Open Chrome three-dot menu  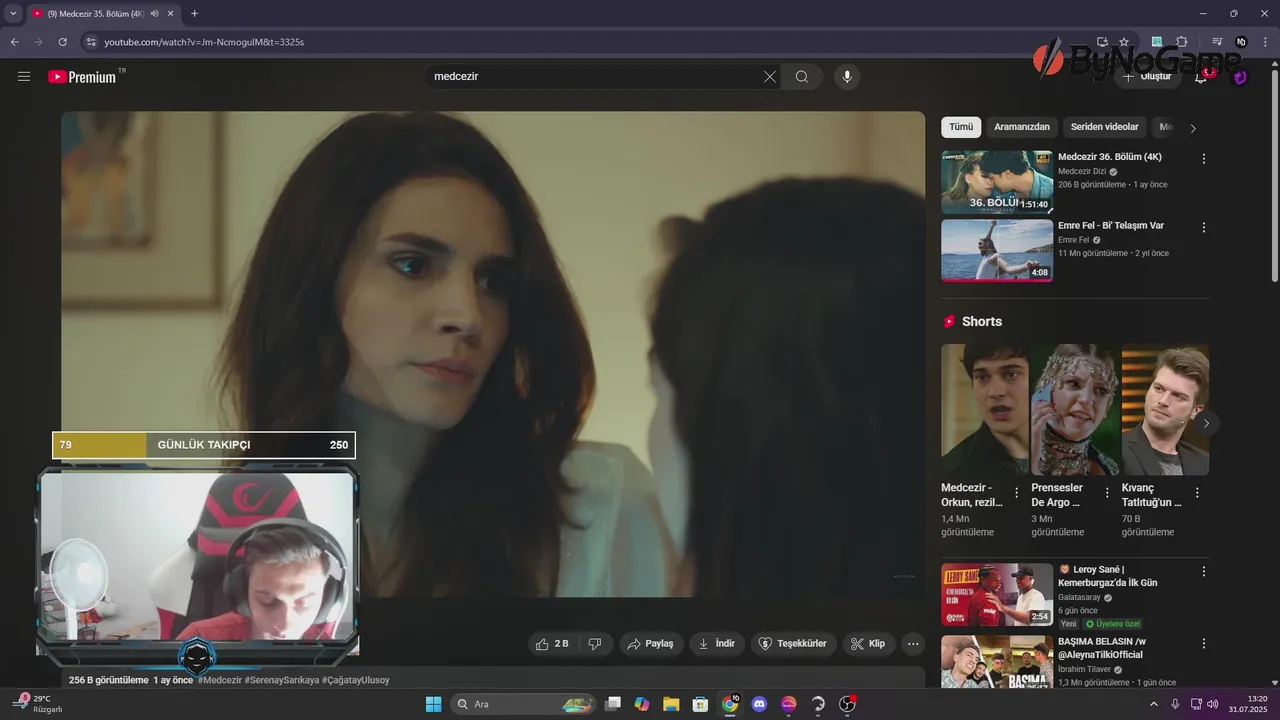pos(1265,42)
